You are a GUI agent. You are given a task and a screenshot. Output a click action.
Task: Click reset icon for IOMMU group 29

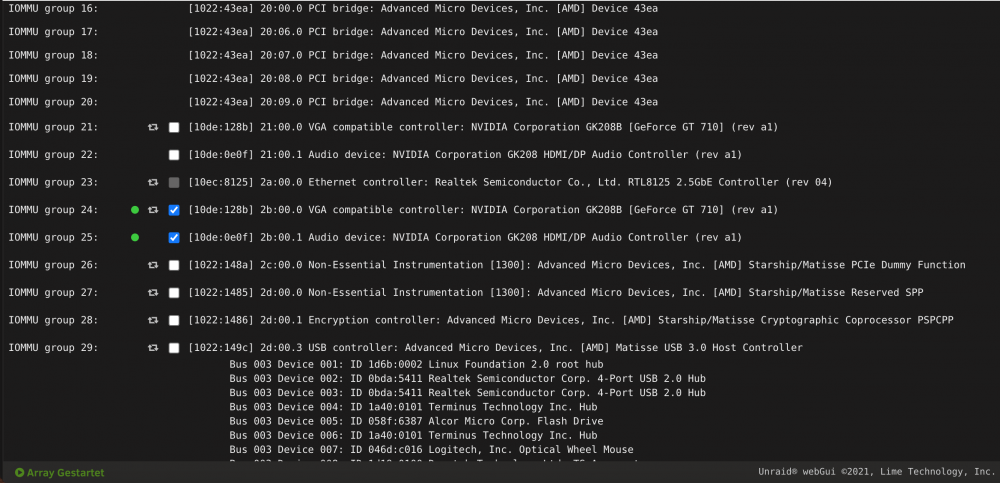(x=153, y=348)
